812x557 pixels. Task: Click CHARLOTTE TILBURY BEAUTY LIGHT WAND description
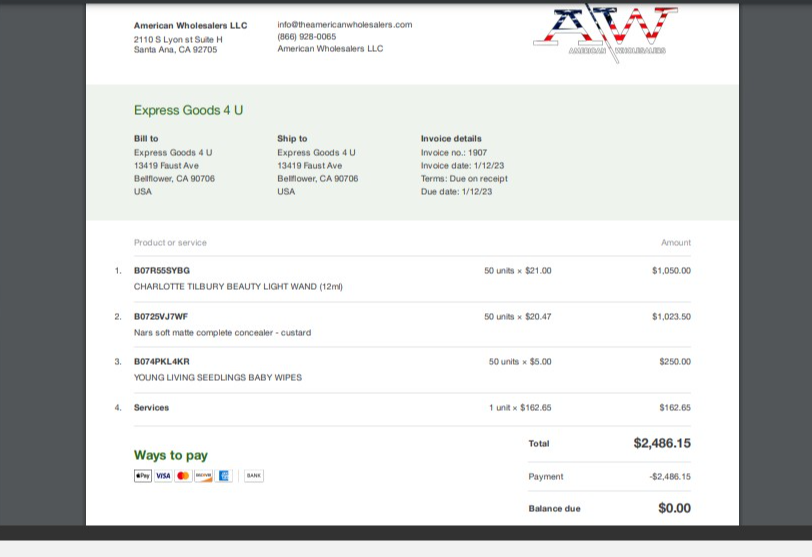coord(238,287)
